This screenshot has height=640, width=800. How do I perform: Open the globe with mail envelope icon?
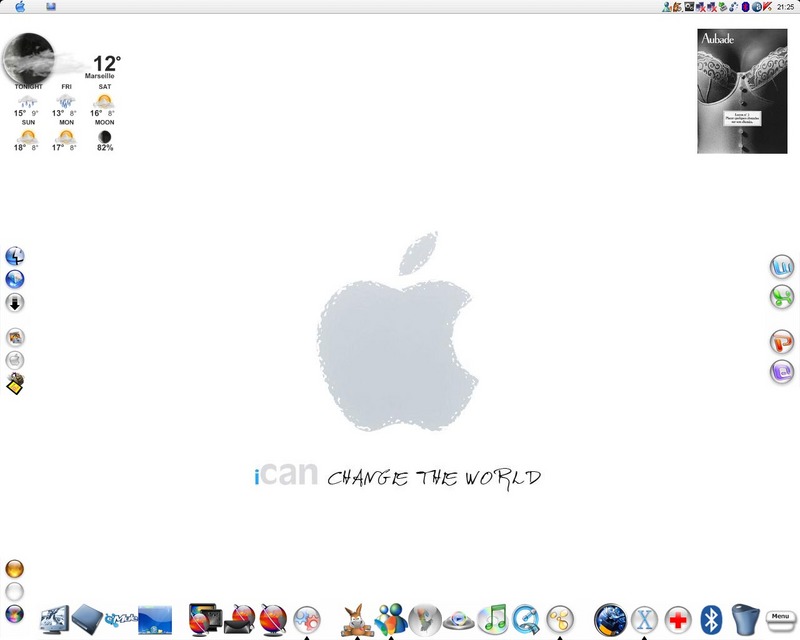point(240,620)
